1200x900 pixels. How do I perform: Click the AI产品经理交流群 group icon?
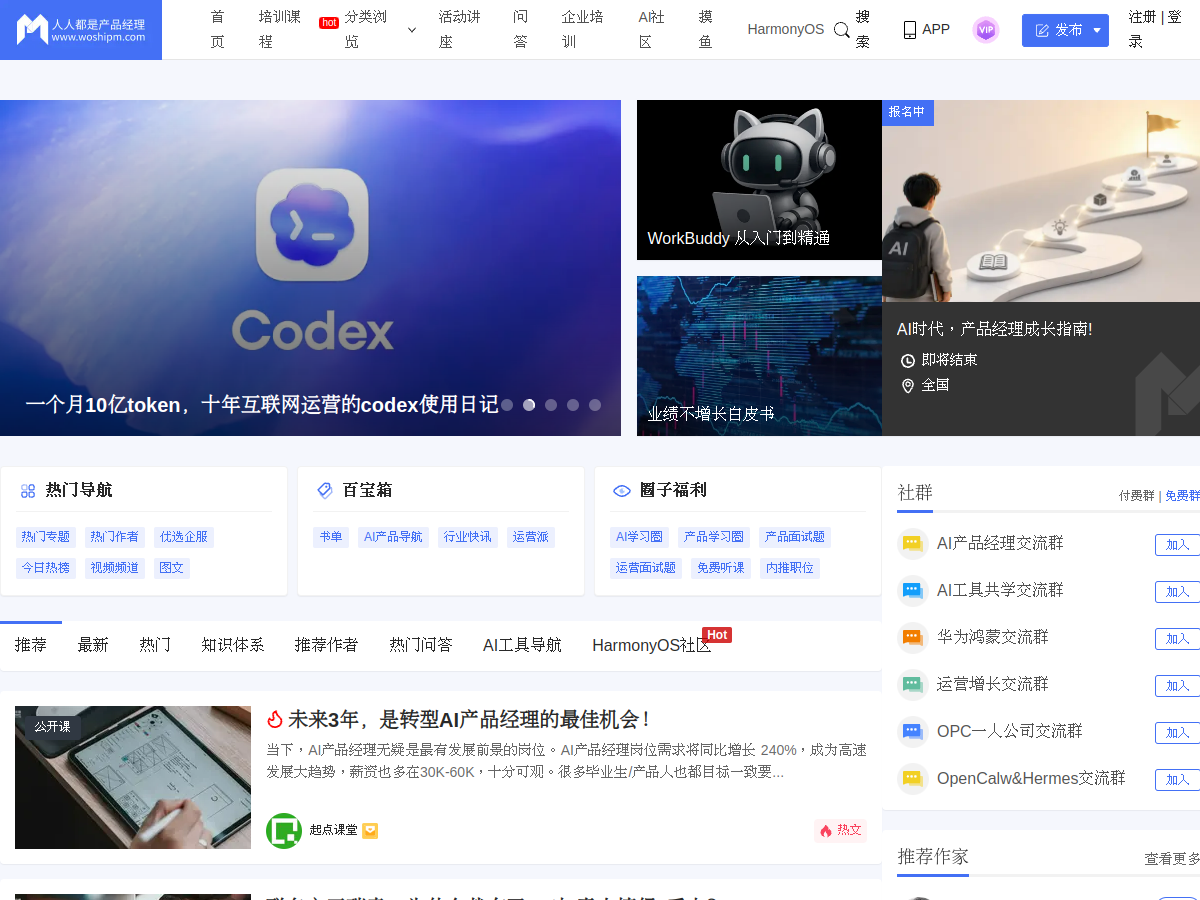pyautogui.click(x=913, y=543)
